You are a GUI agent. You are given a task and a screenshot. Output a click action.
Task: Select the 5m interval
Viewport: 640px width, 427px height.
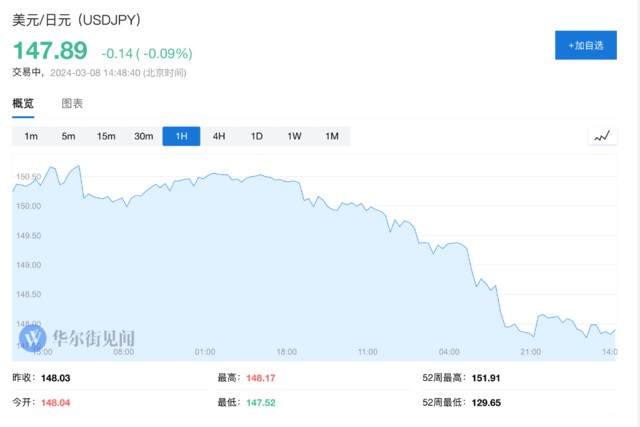68,136
